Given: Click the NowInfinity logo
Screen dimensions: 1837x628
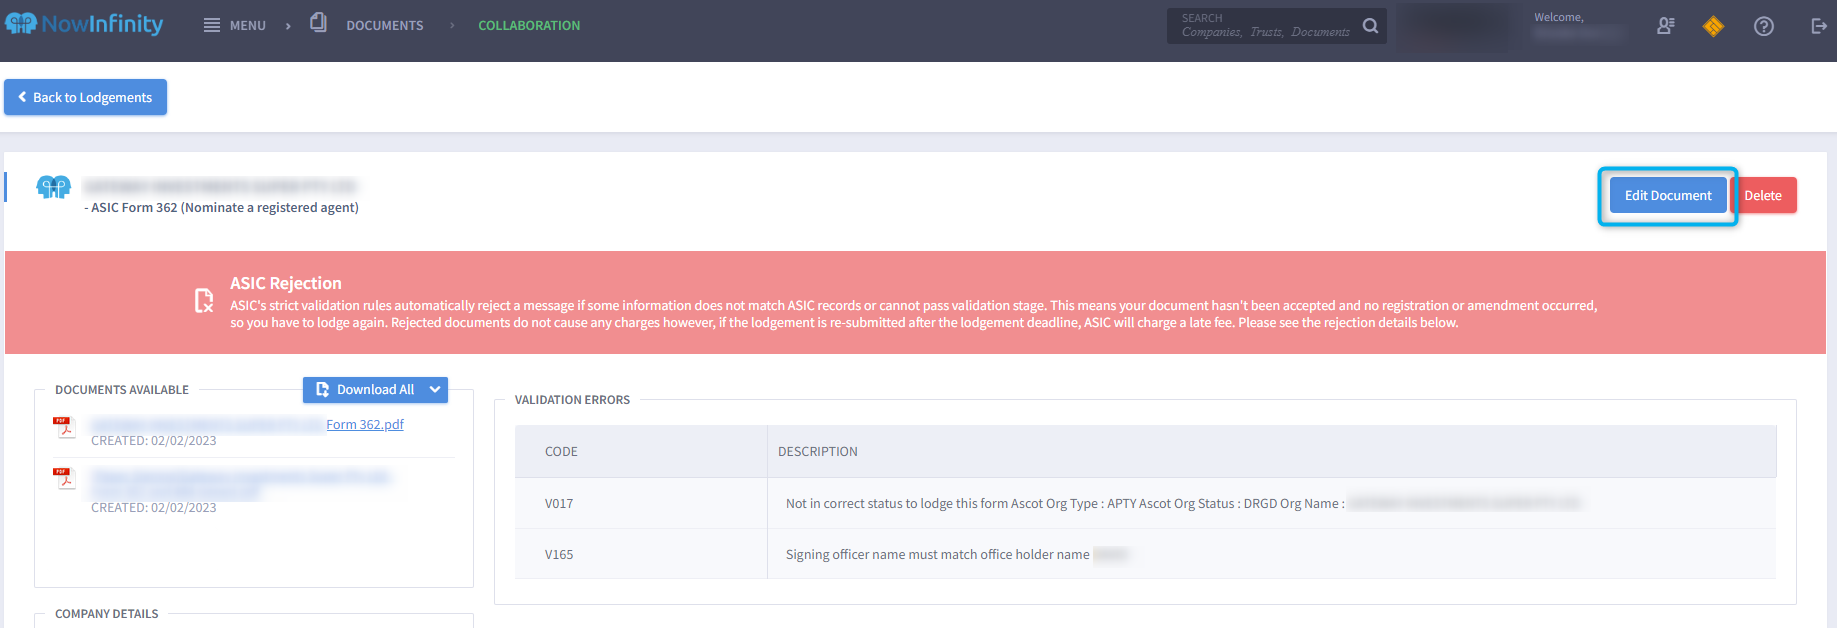Looking at the screenshot, I should [x=84, y=24].
